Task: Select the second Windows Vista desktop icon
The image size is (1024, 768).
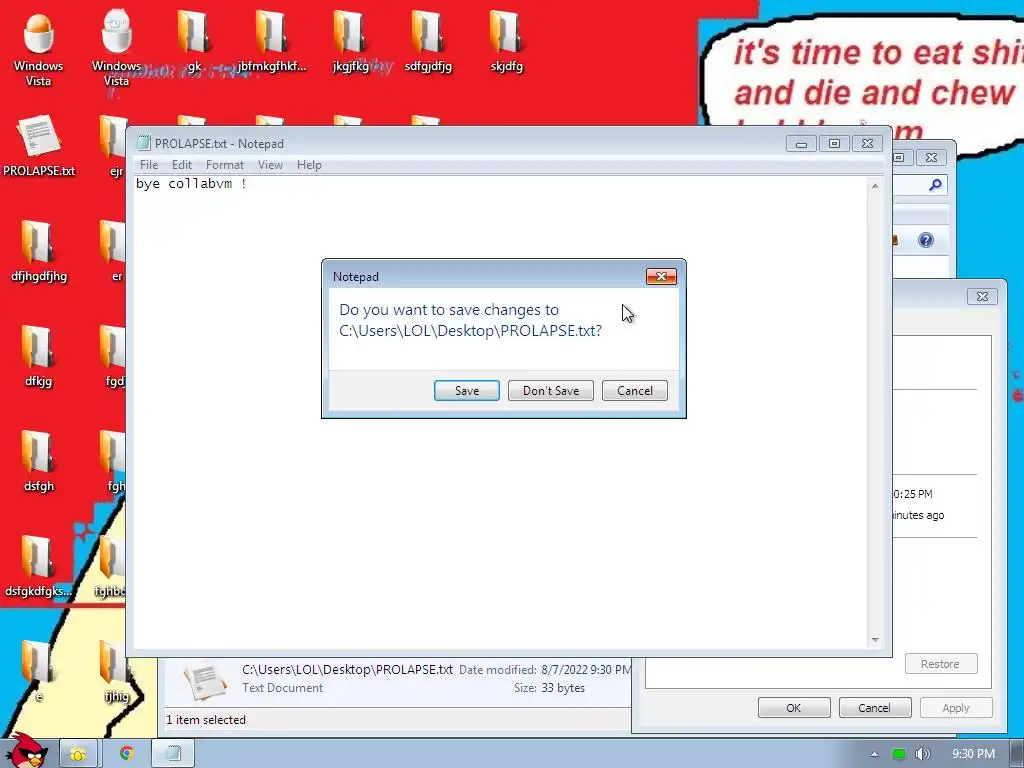Action: coord(116,49)
